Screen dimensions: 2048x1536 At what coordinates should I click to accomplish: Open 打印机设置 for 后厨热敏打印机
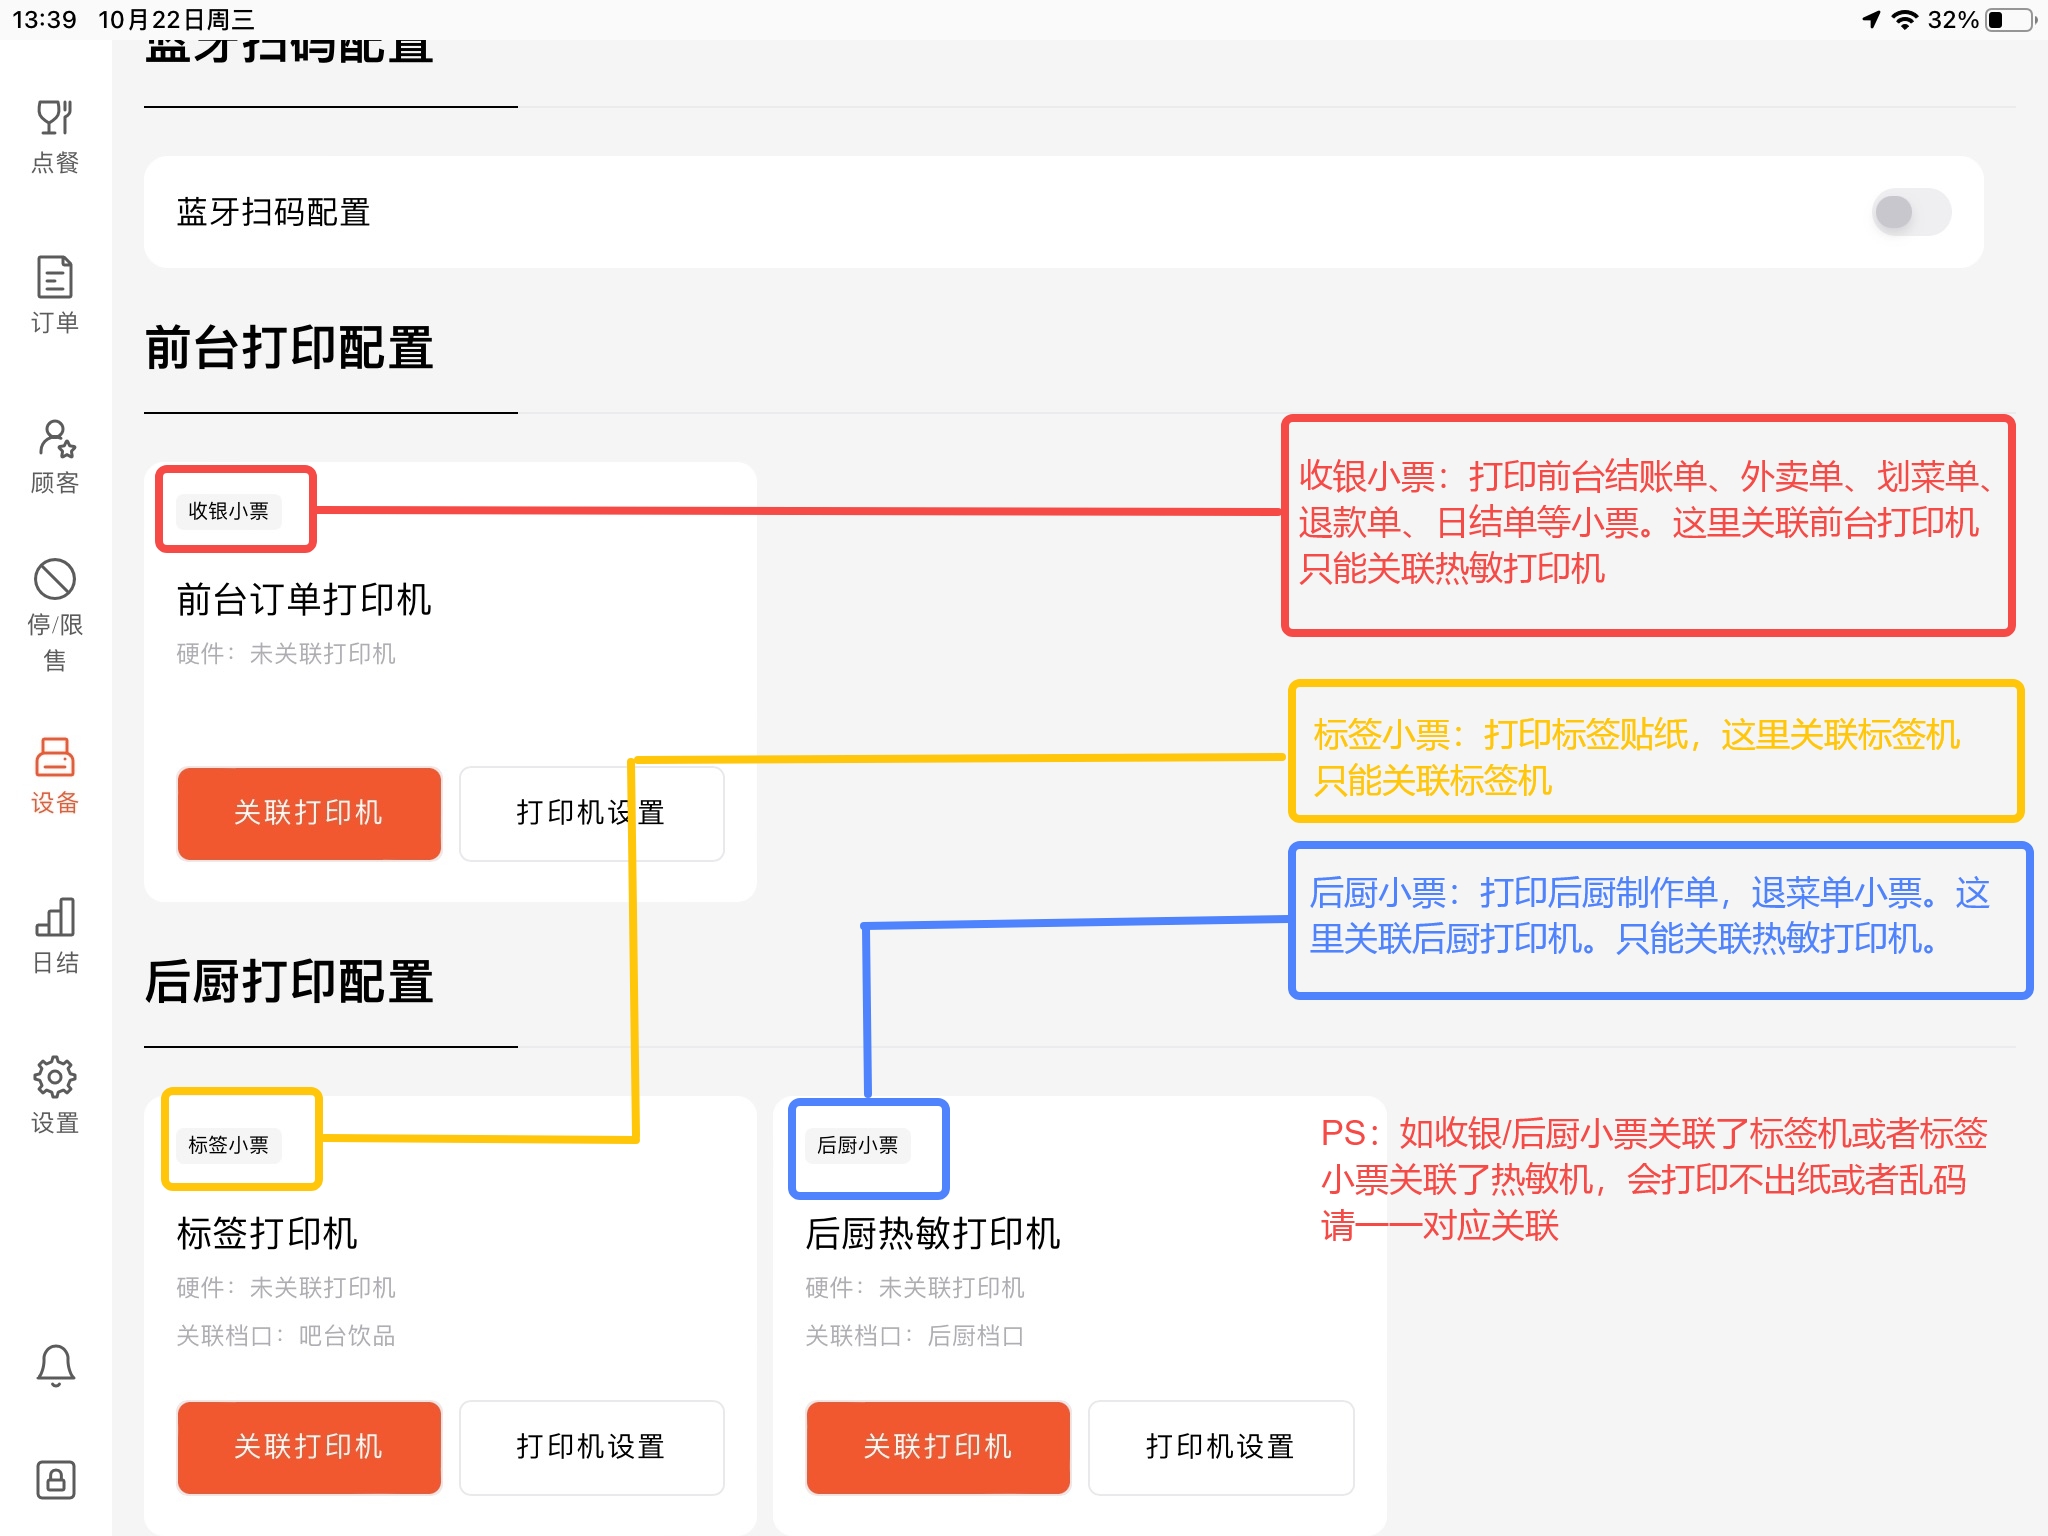pyautogui.click(x=1220, y=1447)
